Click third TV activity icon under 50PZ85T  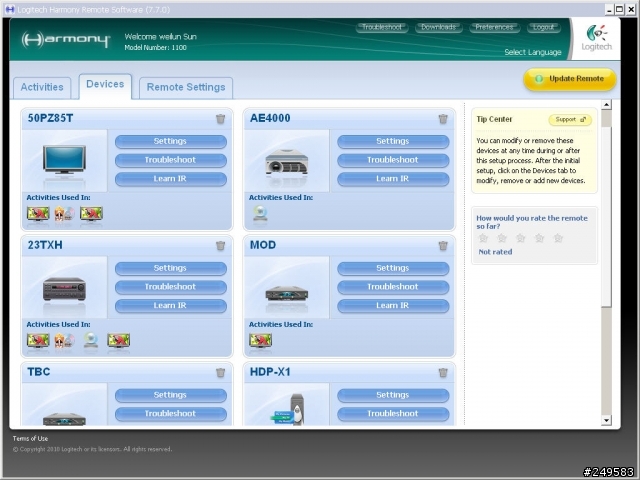[91, 213]
